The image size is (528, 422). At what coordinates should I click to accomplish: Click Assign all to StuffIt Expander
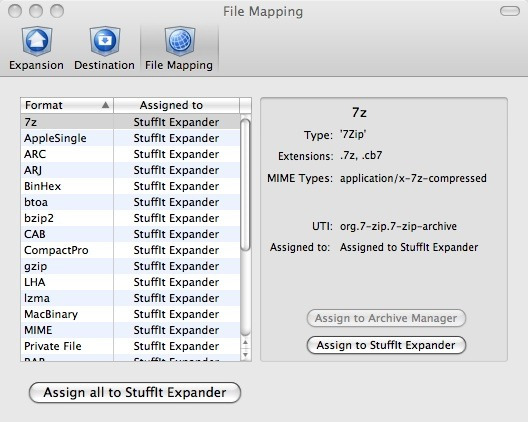135,392
